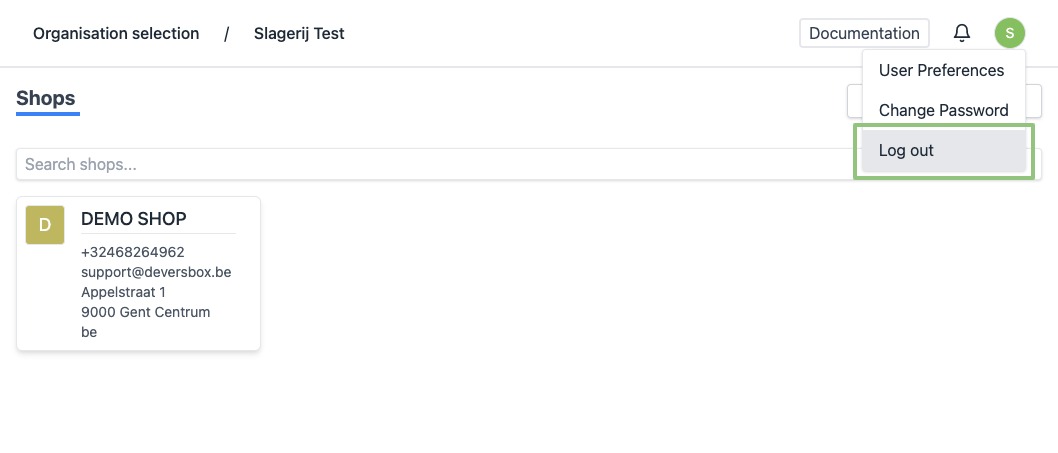
Task: Click the support@deversbox.be email address
Action: (x=156, y=272)
